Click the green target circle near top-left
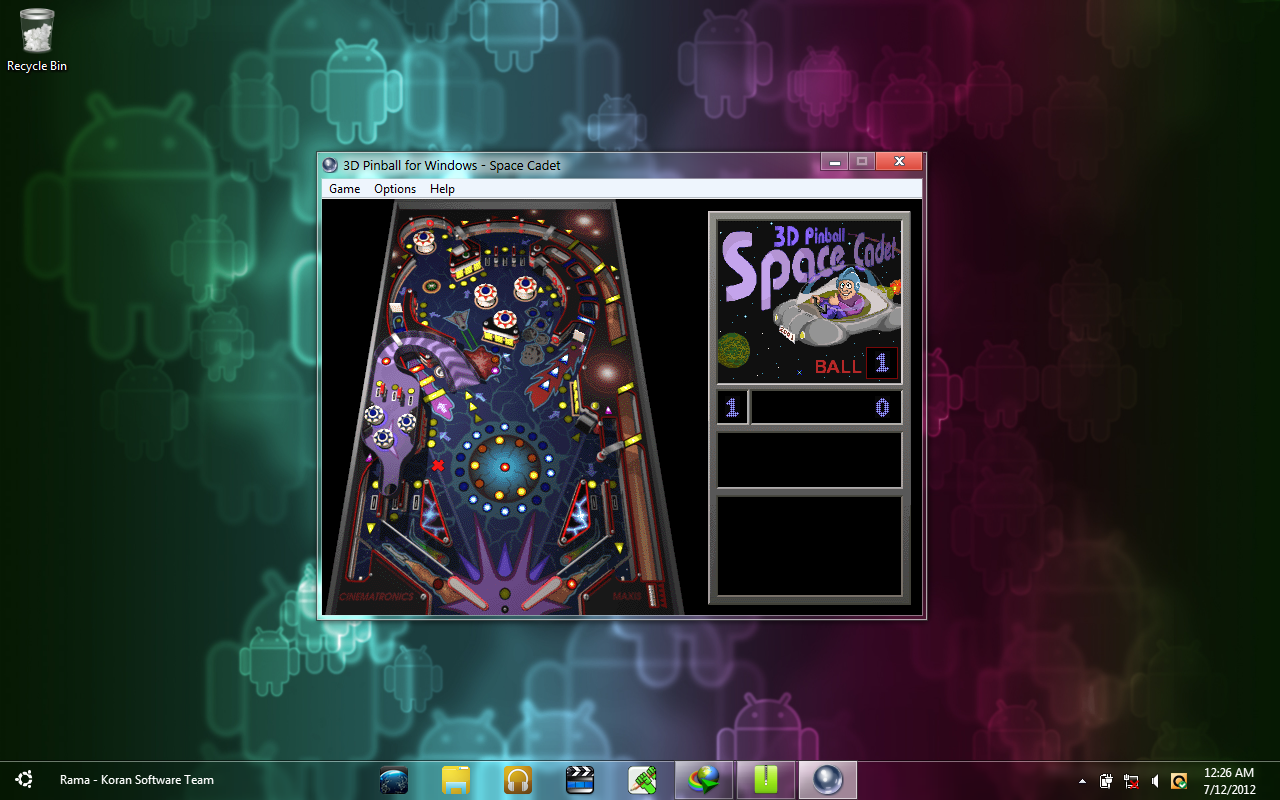Image resolution: width=1280 pixels, height=800 pixels. 432,286
